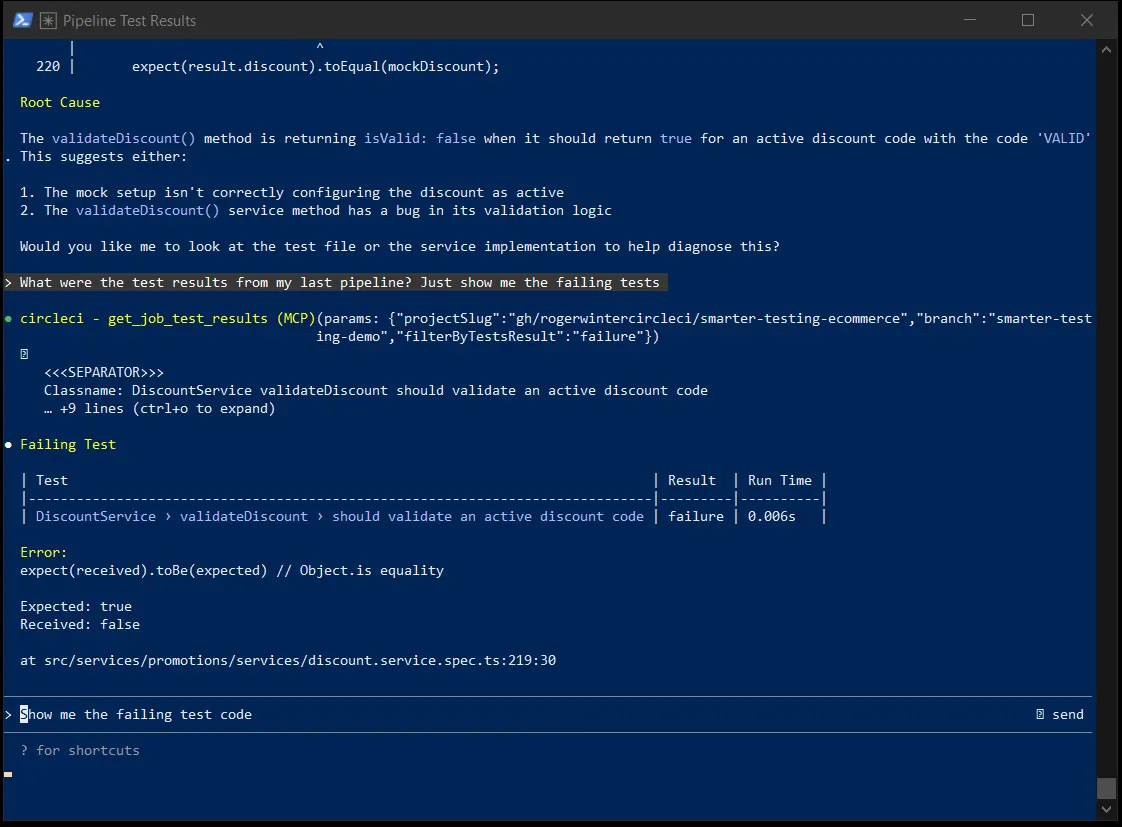
Task: Click the PowerShell icon in title bar
Action: 22,20
